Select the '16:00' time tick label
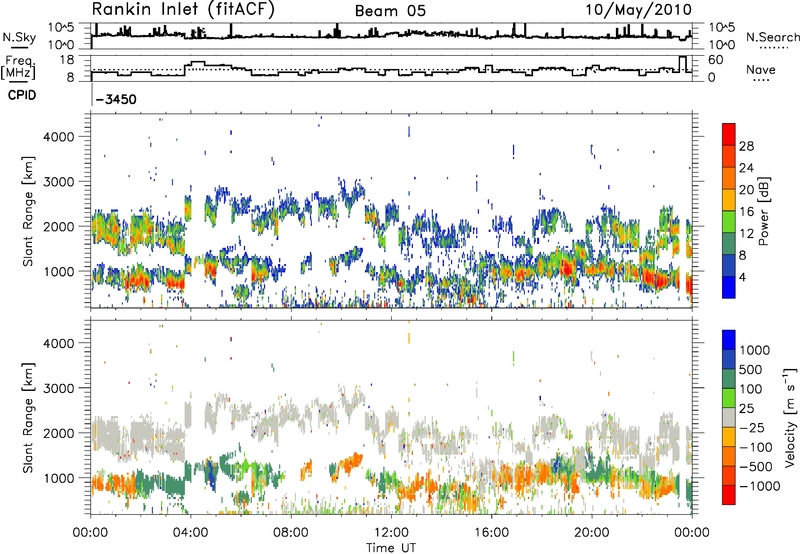 491,533
